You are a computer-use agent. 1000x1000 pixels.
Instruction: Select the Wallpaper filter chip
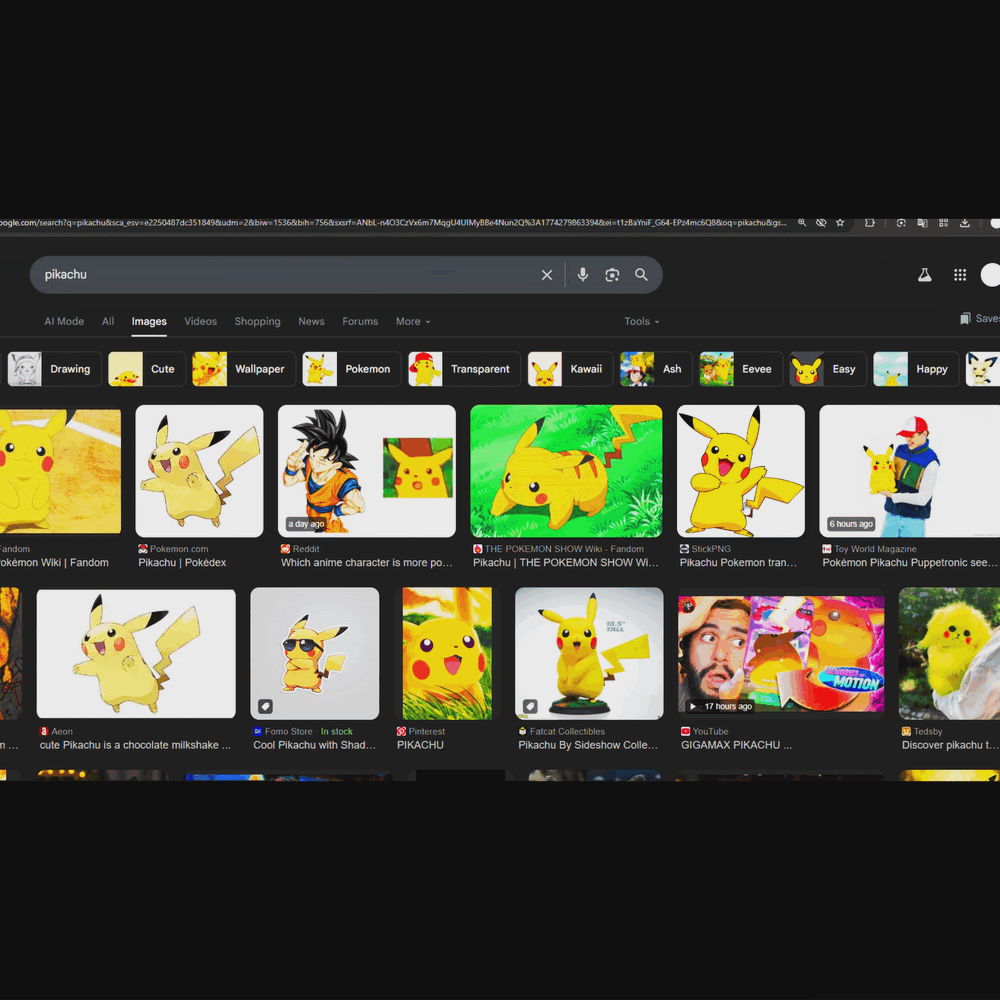(x=244, y=369)
